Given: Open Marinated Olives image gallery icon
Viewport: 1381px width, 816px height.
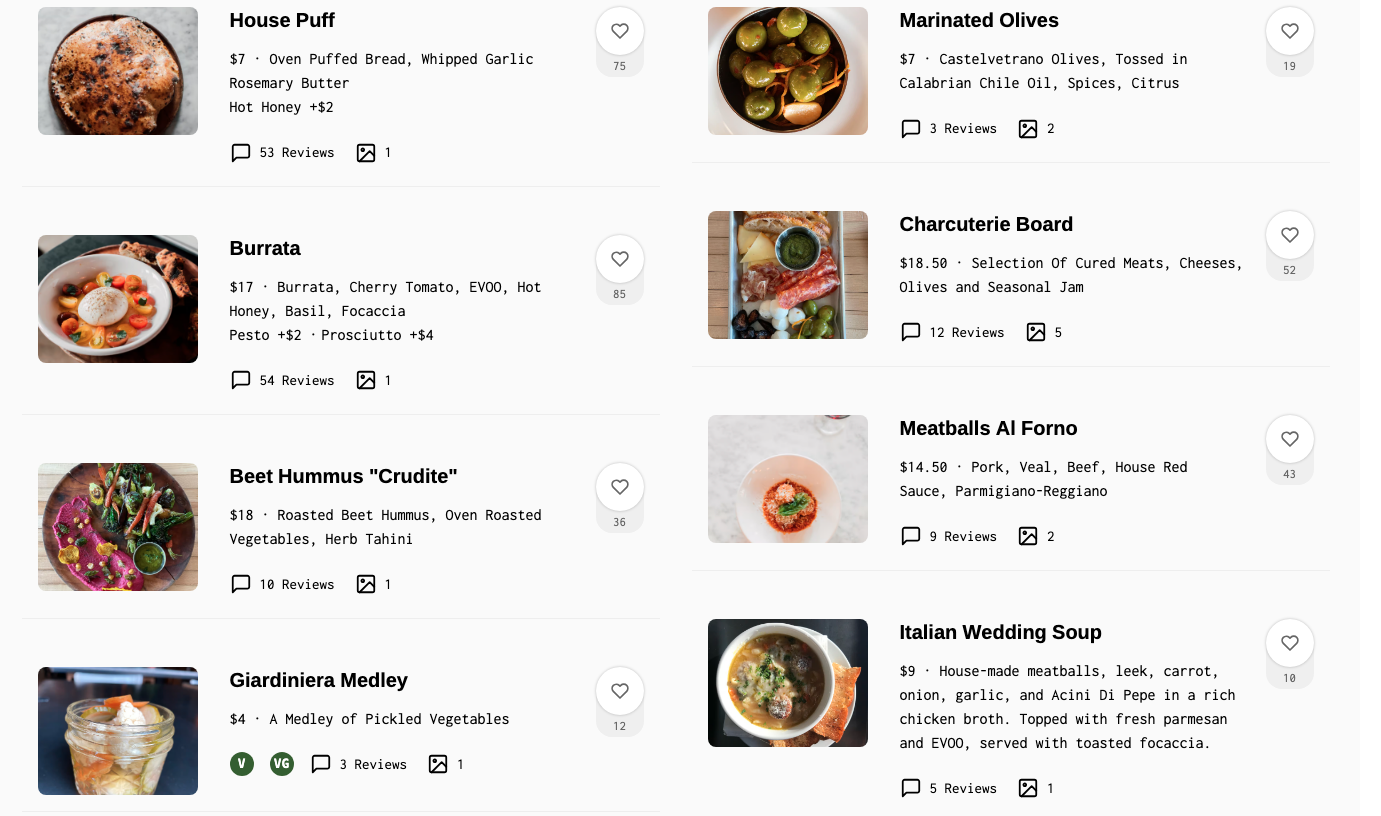Looking at the screenshot, I should [1028, 129].
